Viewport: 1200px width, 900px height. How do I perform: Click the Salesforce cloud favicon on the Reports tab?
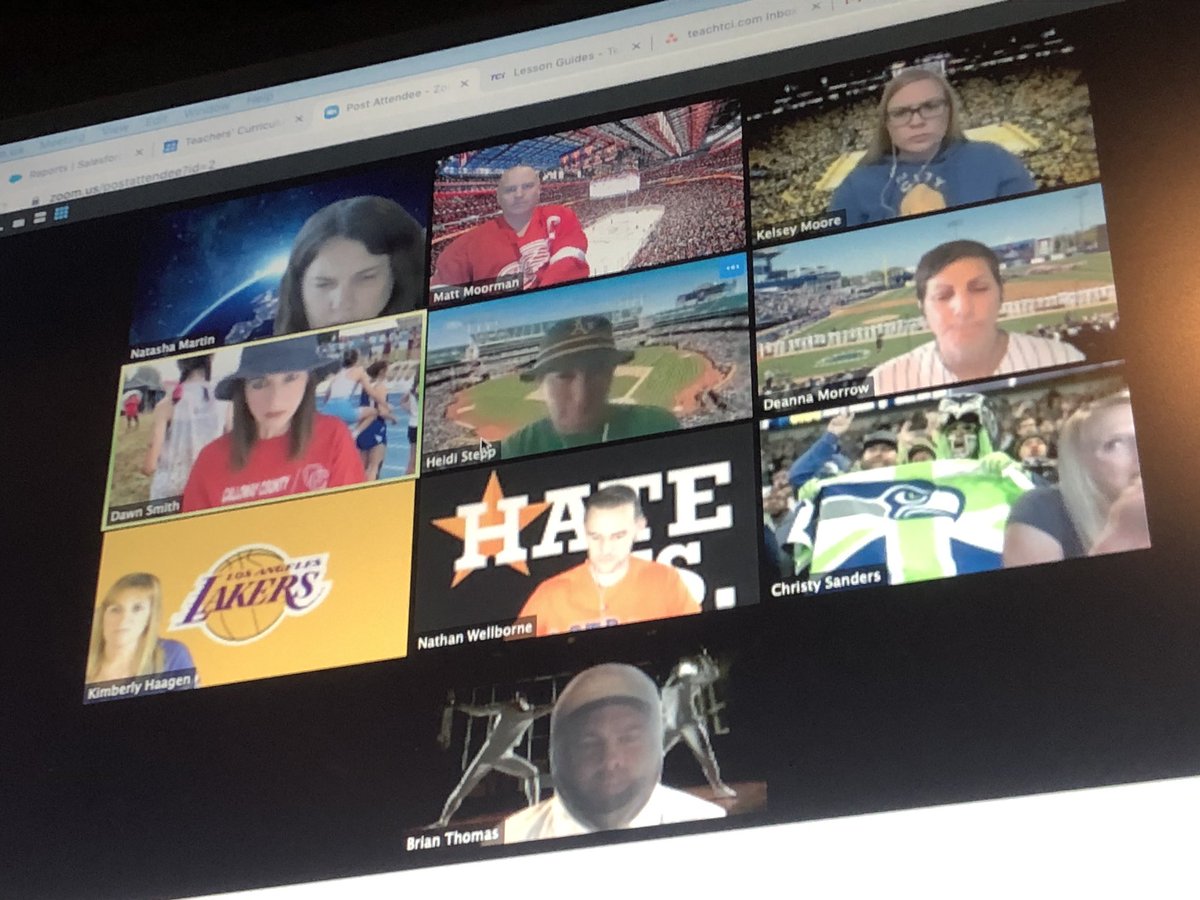pyautogui.click(x=14, y=179)
